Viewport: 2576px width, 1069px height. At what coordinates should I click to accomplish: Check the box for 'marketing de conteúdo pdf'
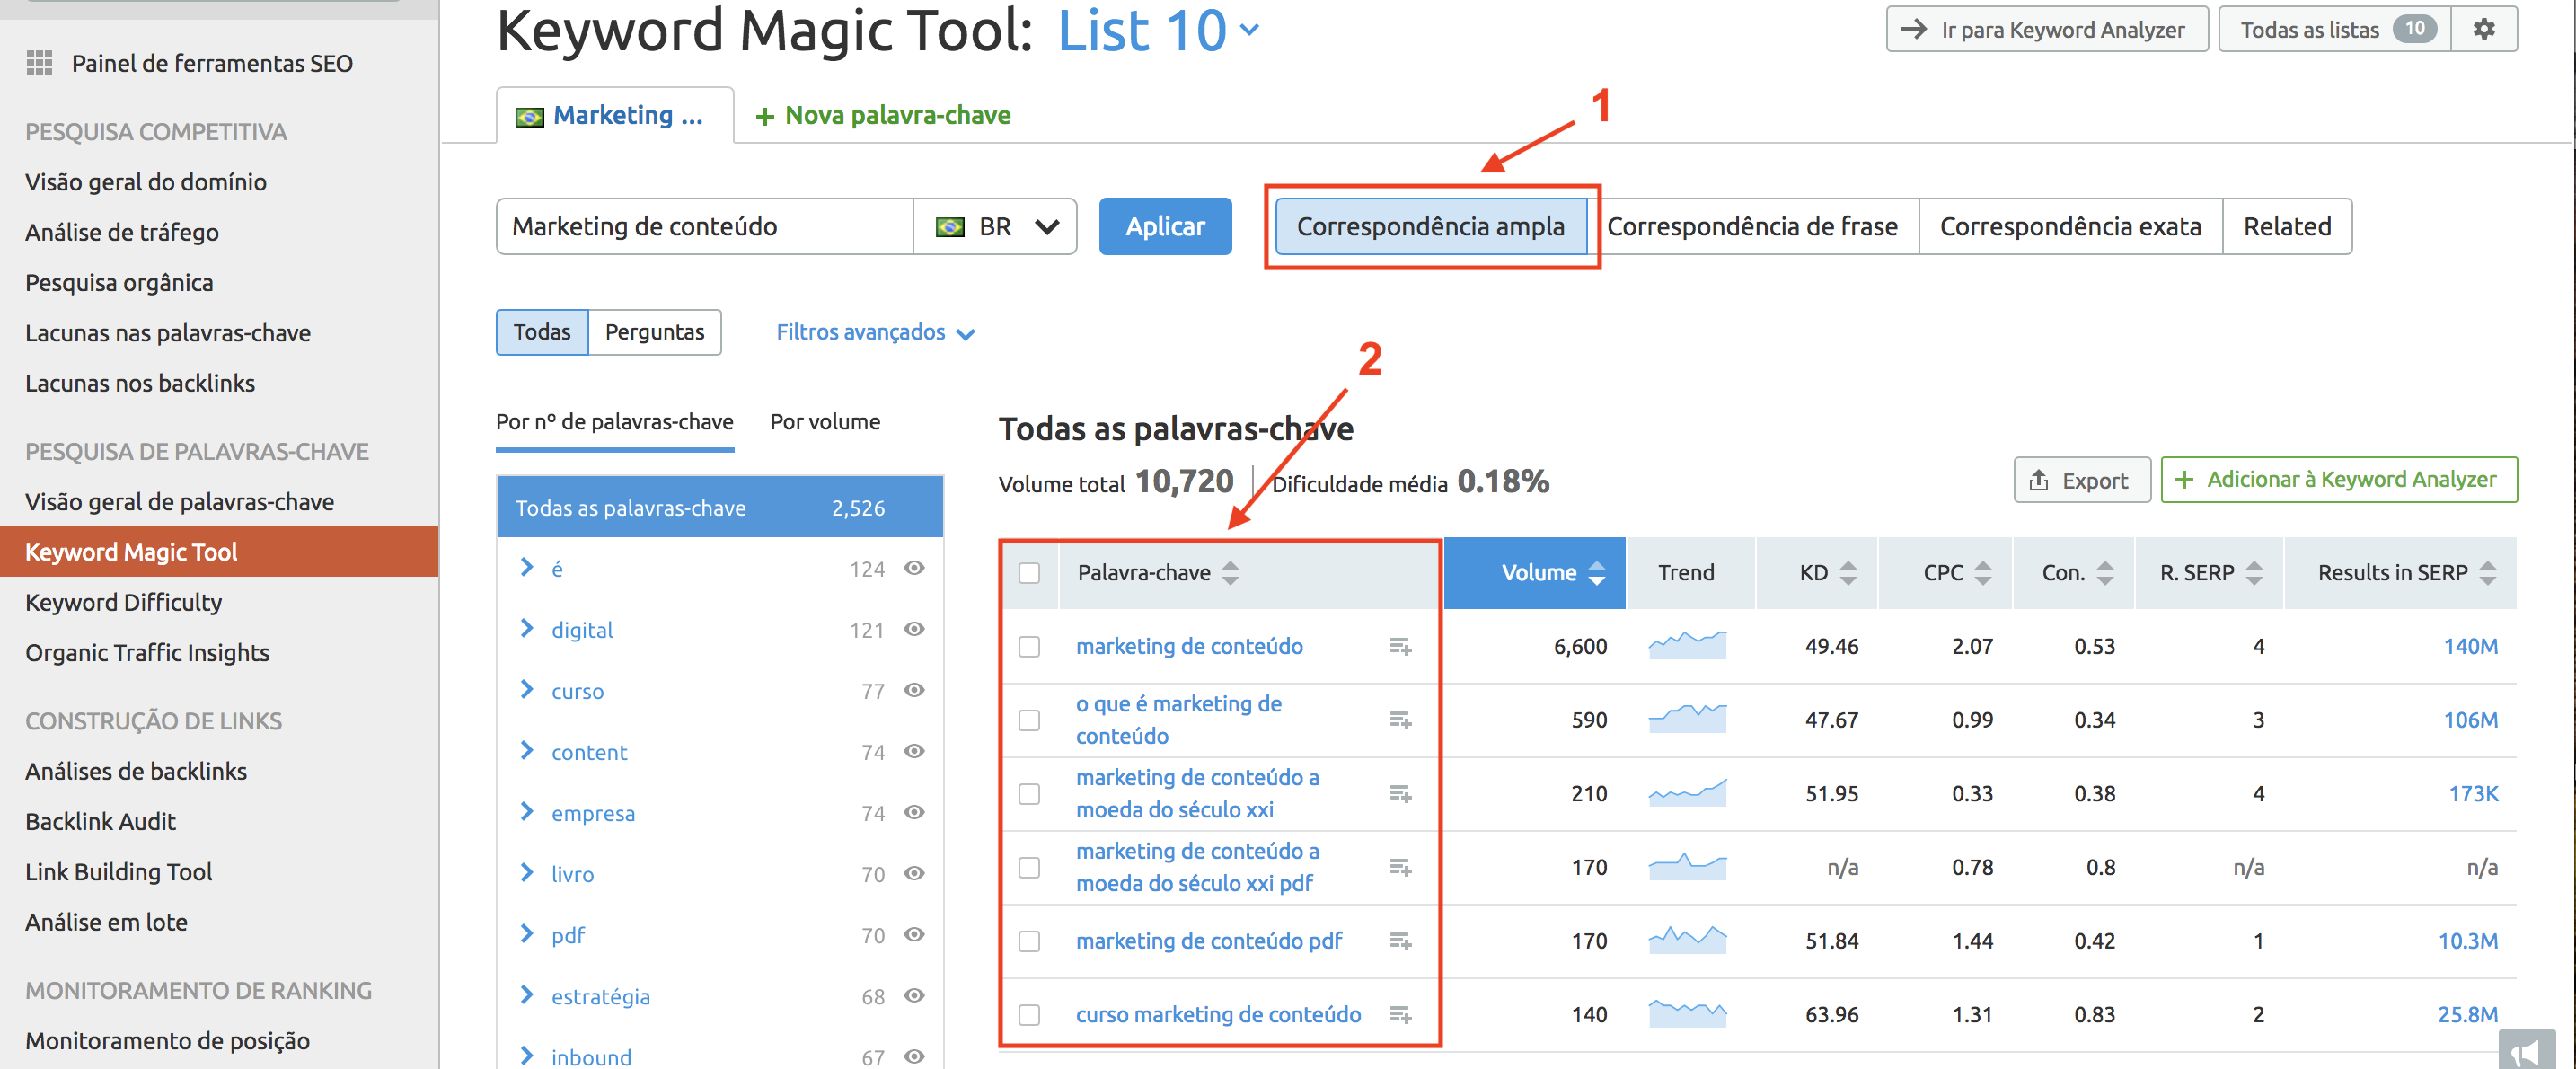(1029, 941)
